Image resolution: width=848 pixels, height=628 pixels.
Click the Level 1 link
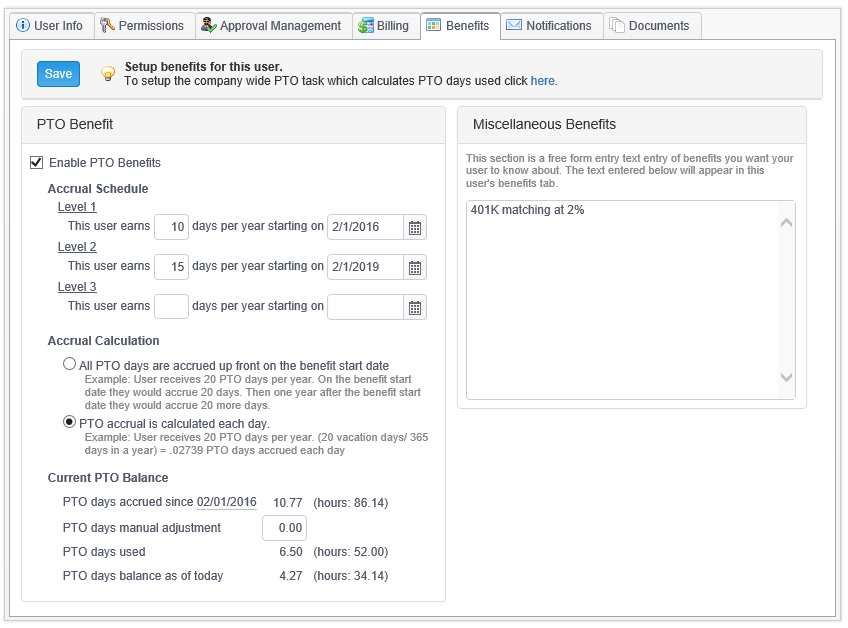pyautogui.click(x=77, y=207)
